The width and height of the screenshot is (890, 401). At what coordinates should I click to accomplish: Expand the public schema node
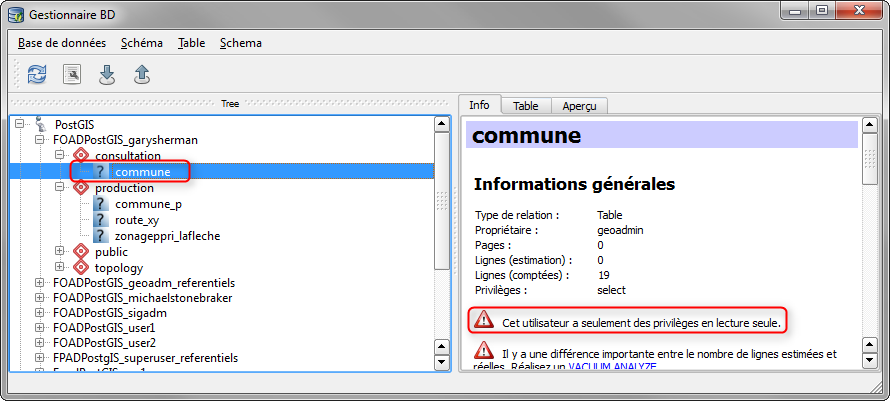coord(60,252)
